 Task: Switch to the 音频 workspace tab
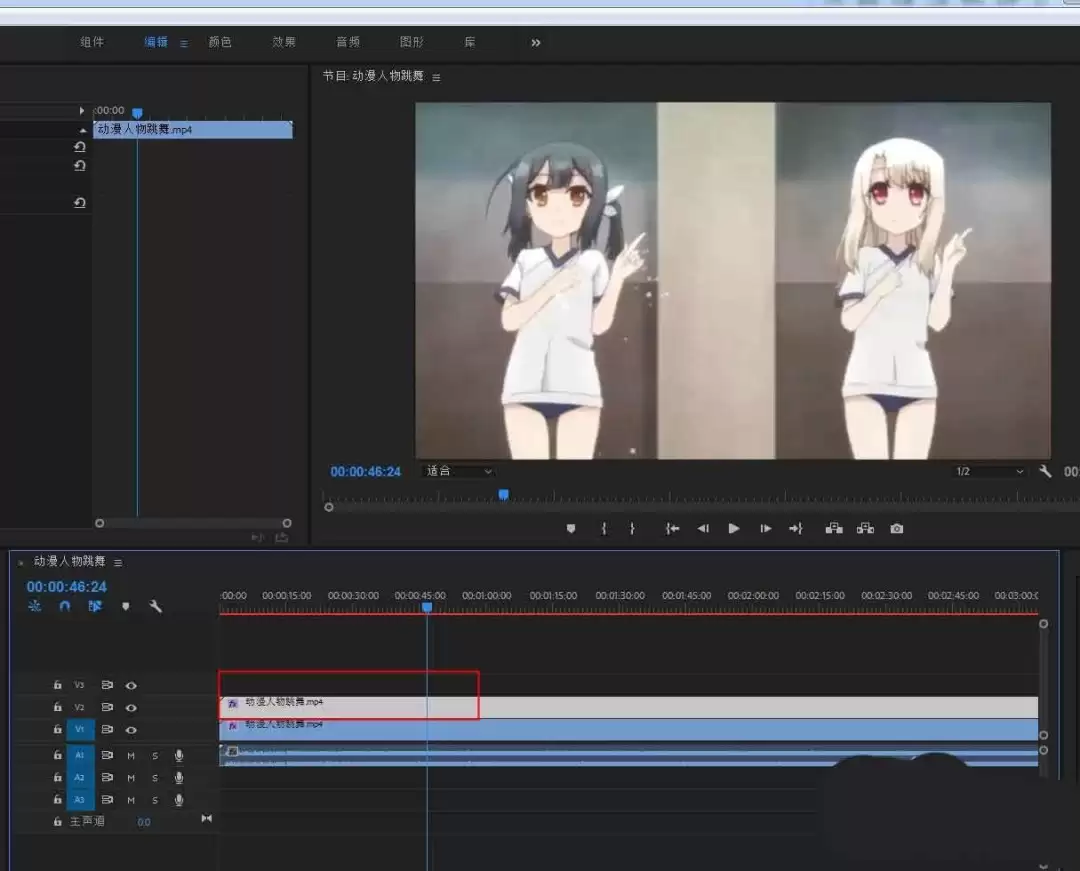click(348, 42)
